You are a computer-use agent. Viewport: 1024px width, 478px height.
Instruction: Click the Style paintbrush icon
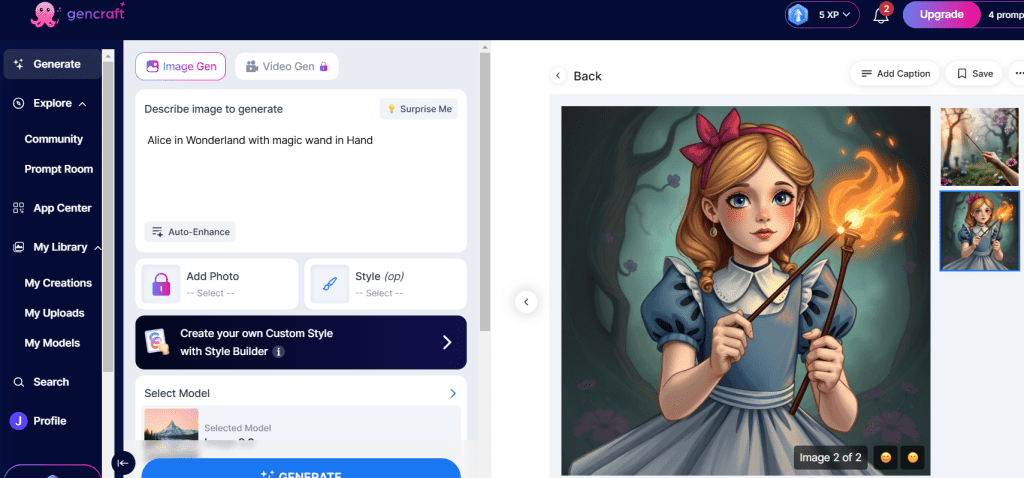click(330, 284)
